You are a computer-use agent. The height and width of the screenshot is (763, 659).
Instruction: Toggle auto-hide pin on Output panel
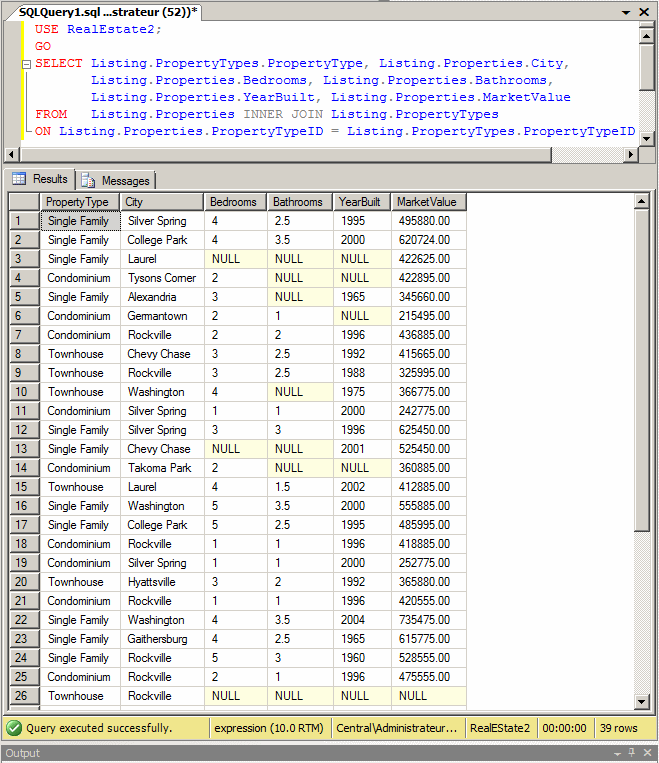point(632,752)
